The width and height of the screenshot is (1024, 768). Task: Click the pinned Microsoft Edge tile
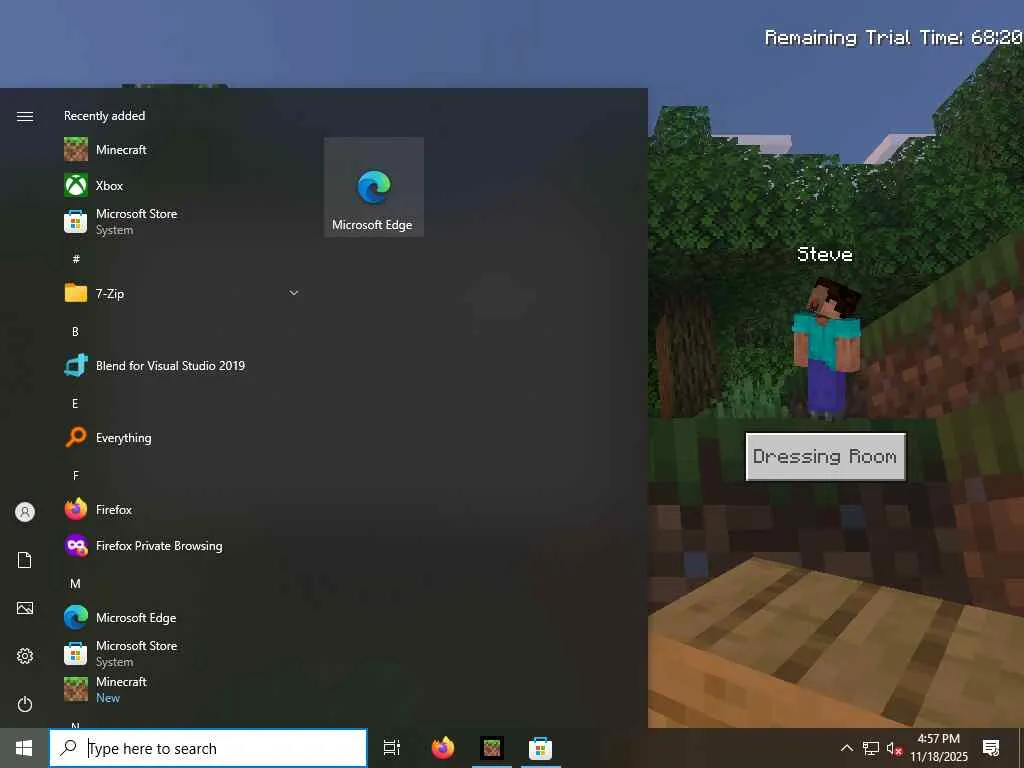coord(374,187)
